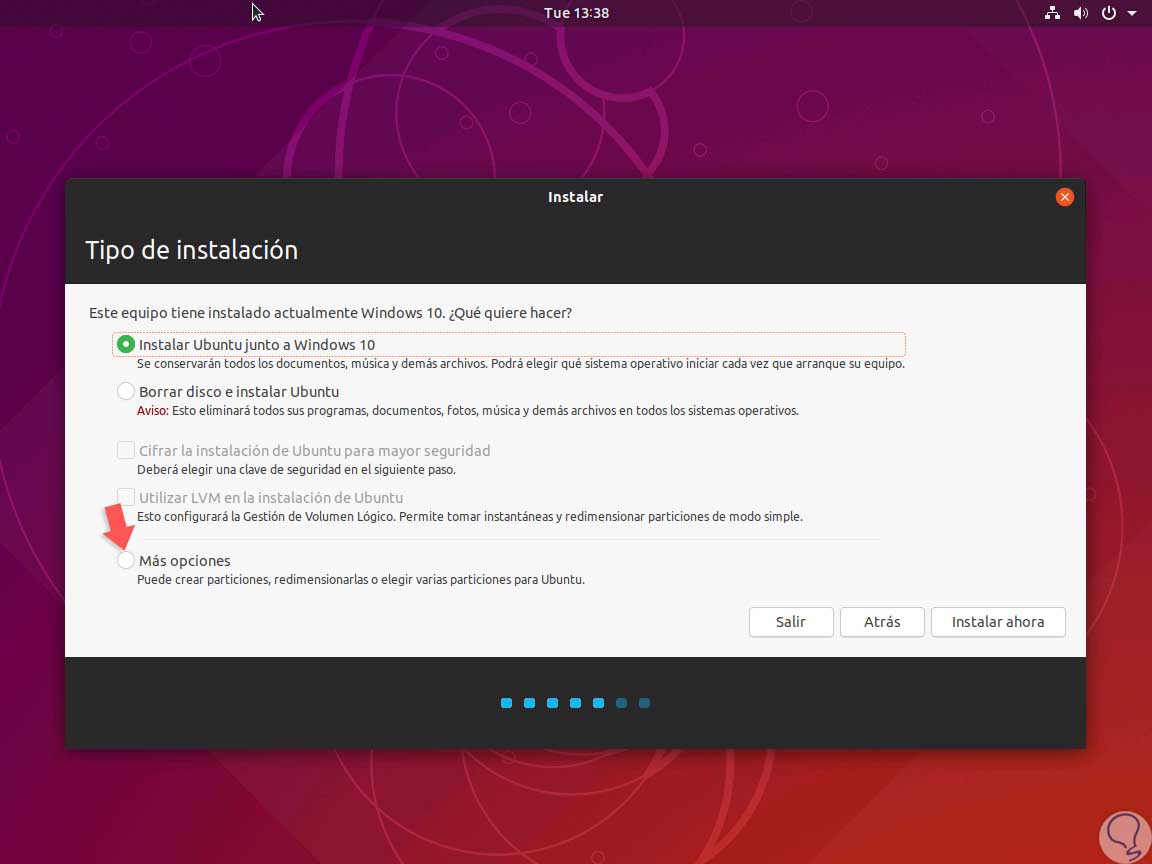Select the Más opciones radio button

coord(126,561)
